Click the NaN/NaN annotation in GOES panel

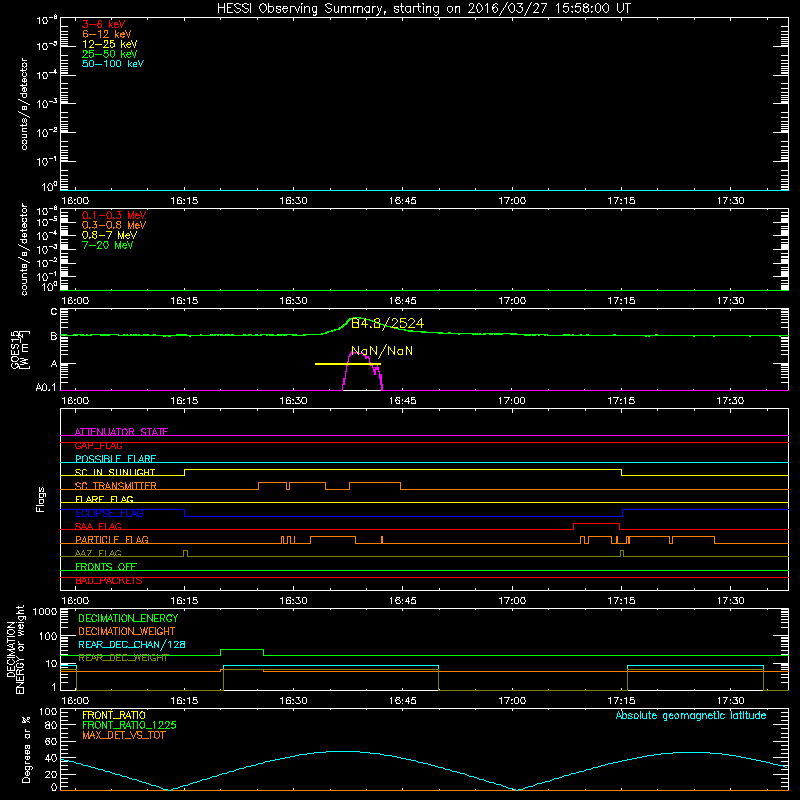coord(382,351)
